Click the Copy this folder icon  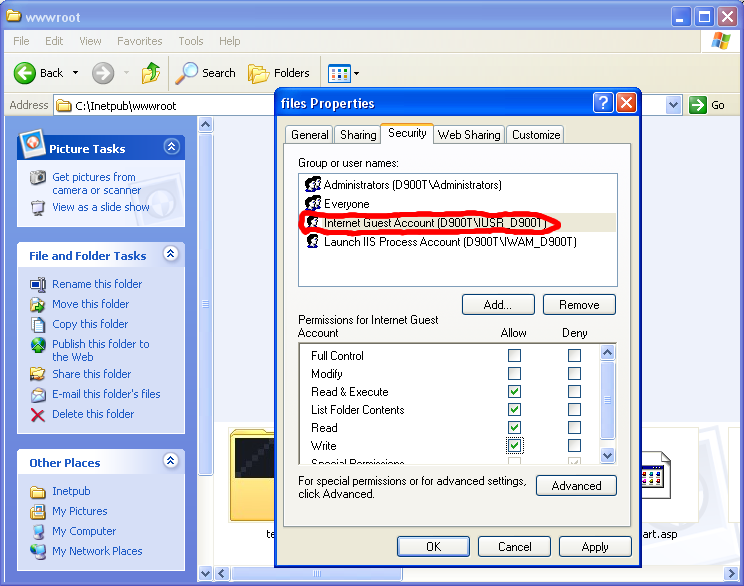38,324
